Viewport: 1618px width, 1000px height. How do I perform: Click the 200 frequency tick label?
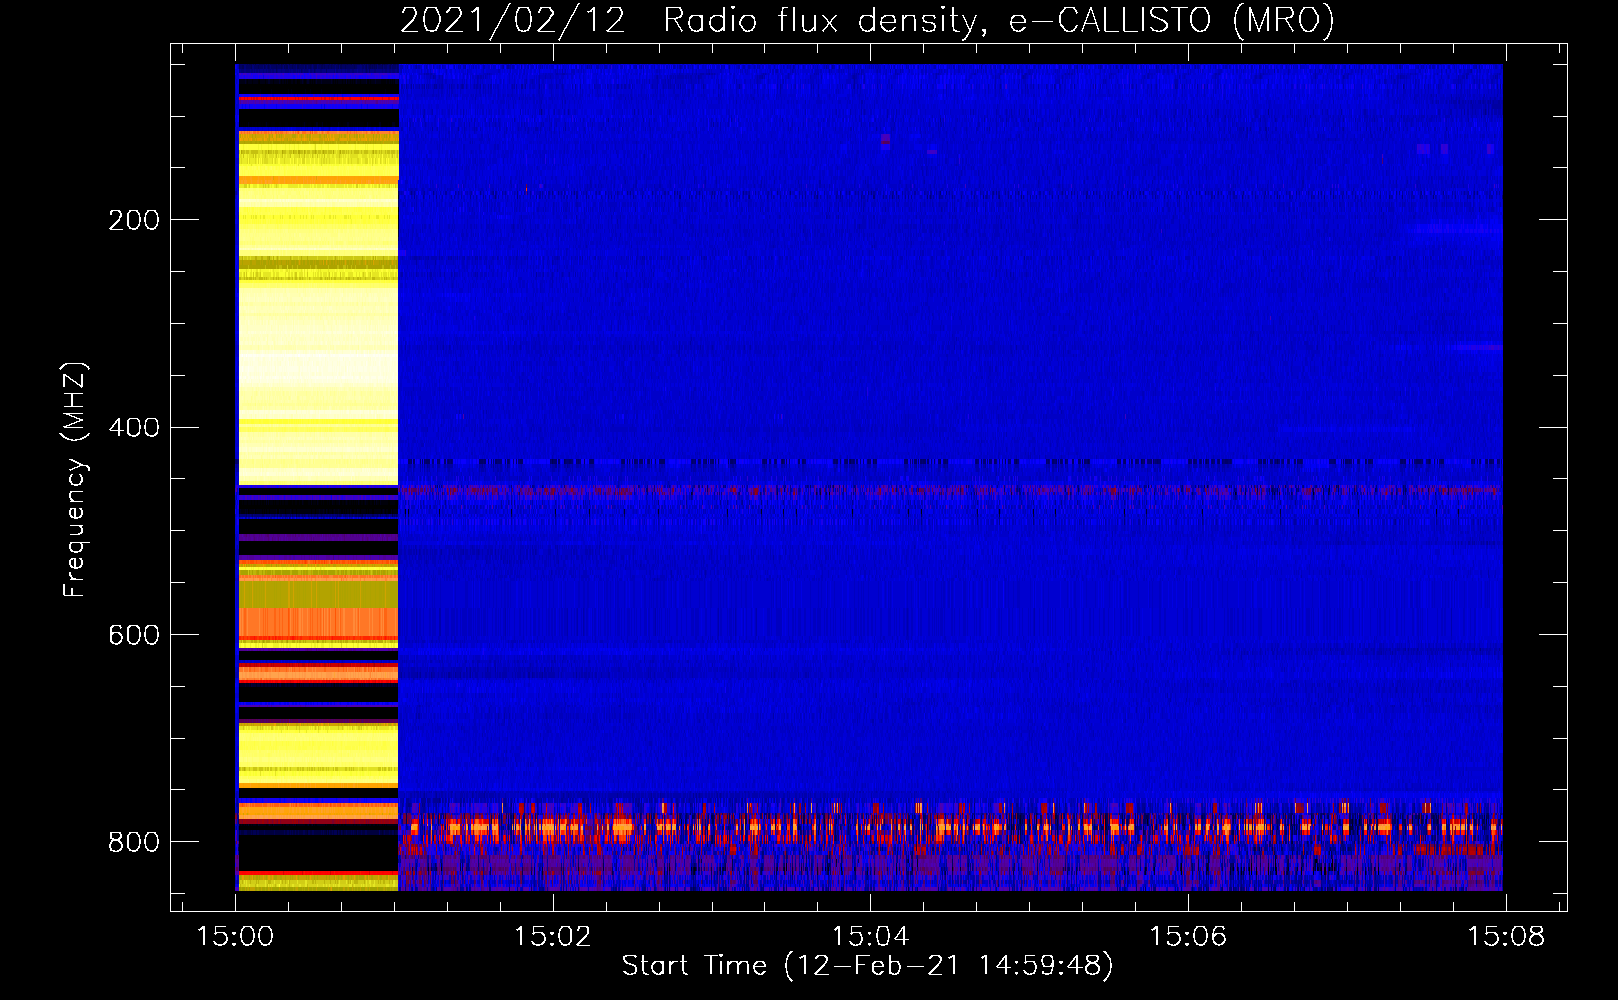pyautogui.click(x=134, y=220)
